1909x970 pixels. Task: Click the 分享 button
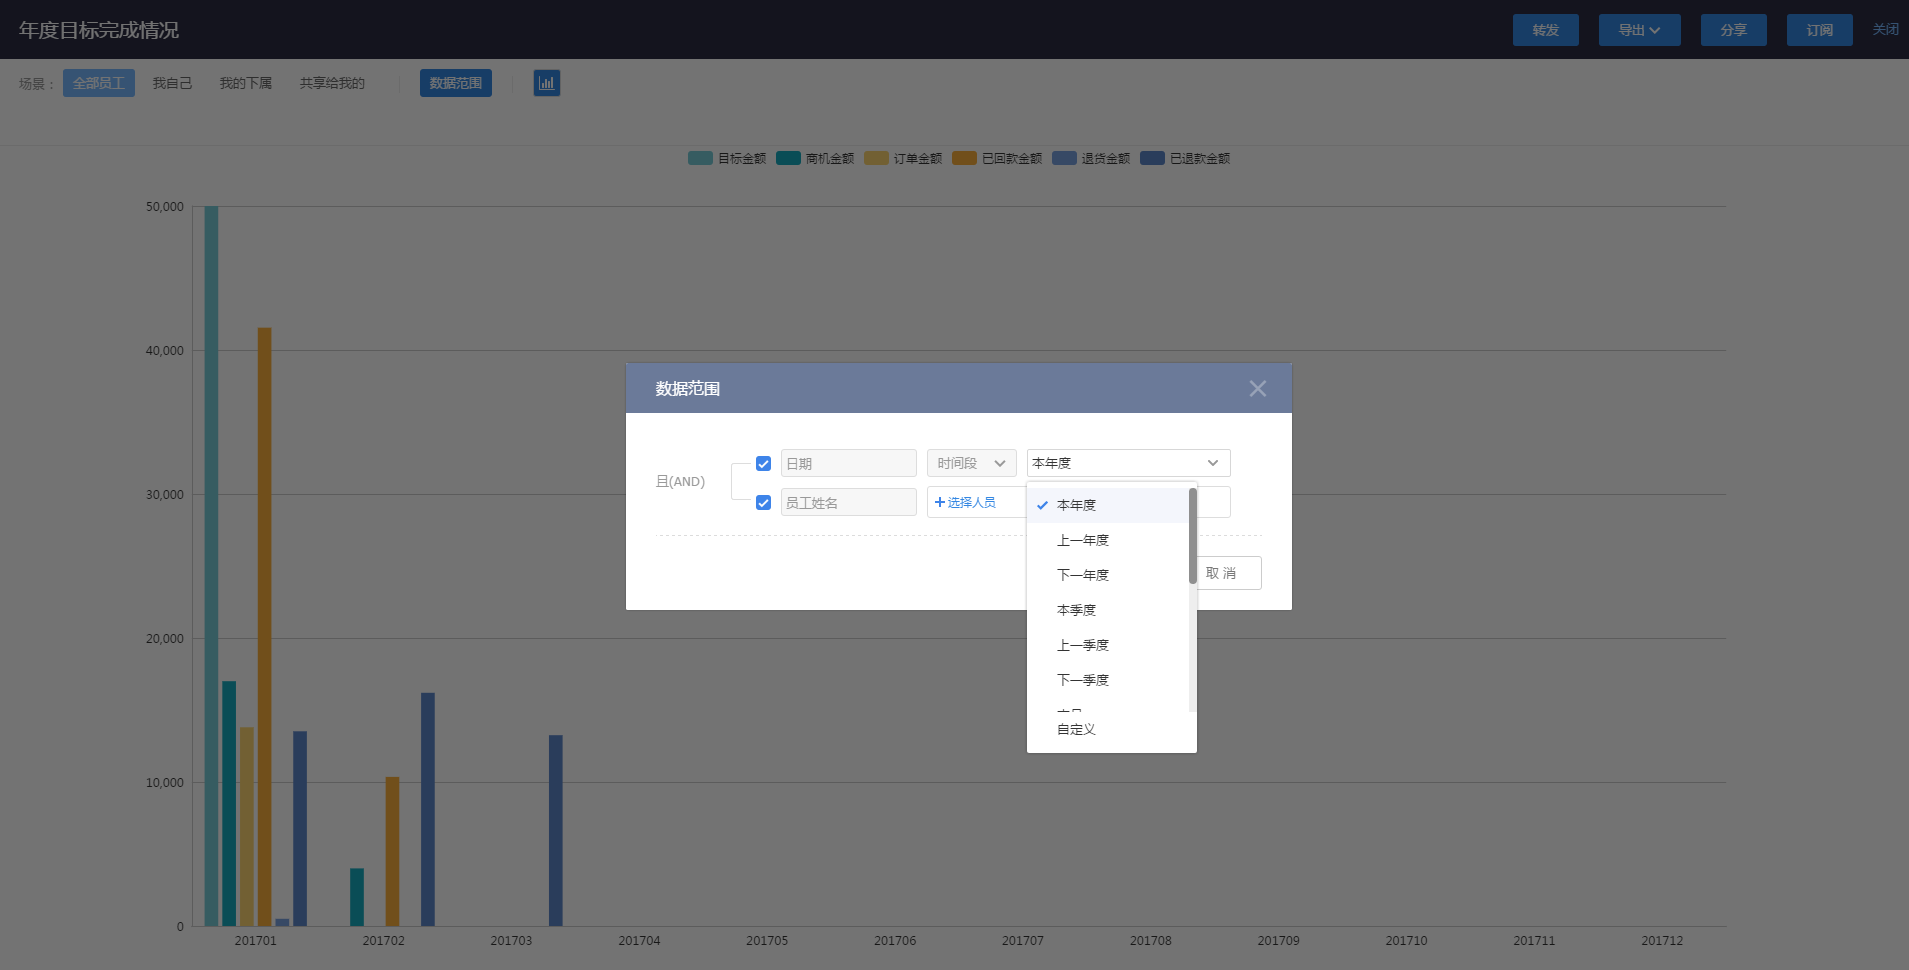pos(1733,30)
